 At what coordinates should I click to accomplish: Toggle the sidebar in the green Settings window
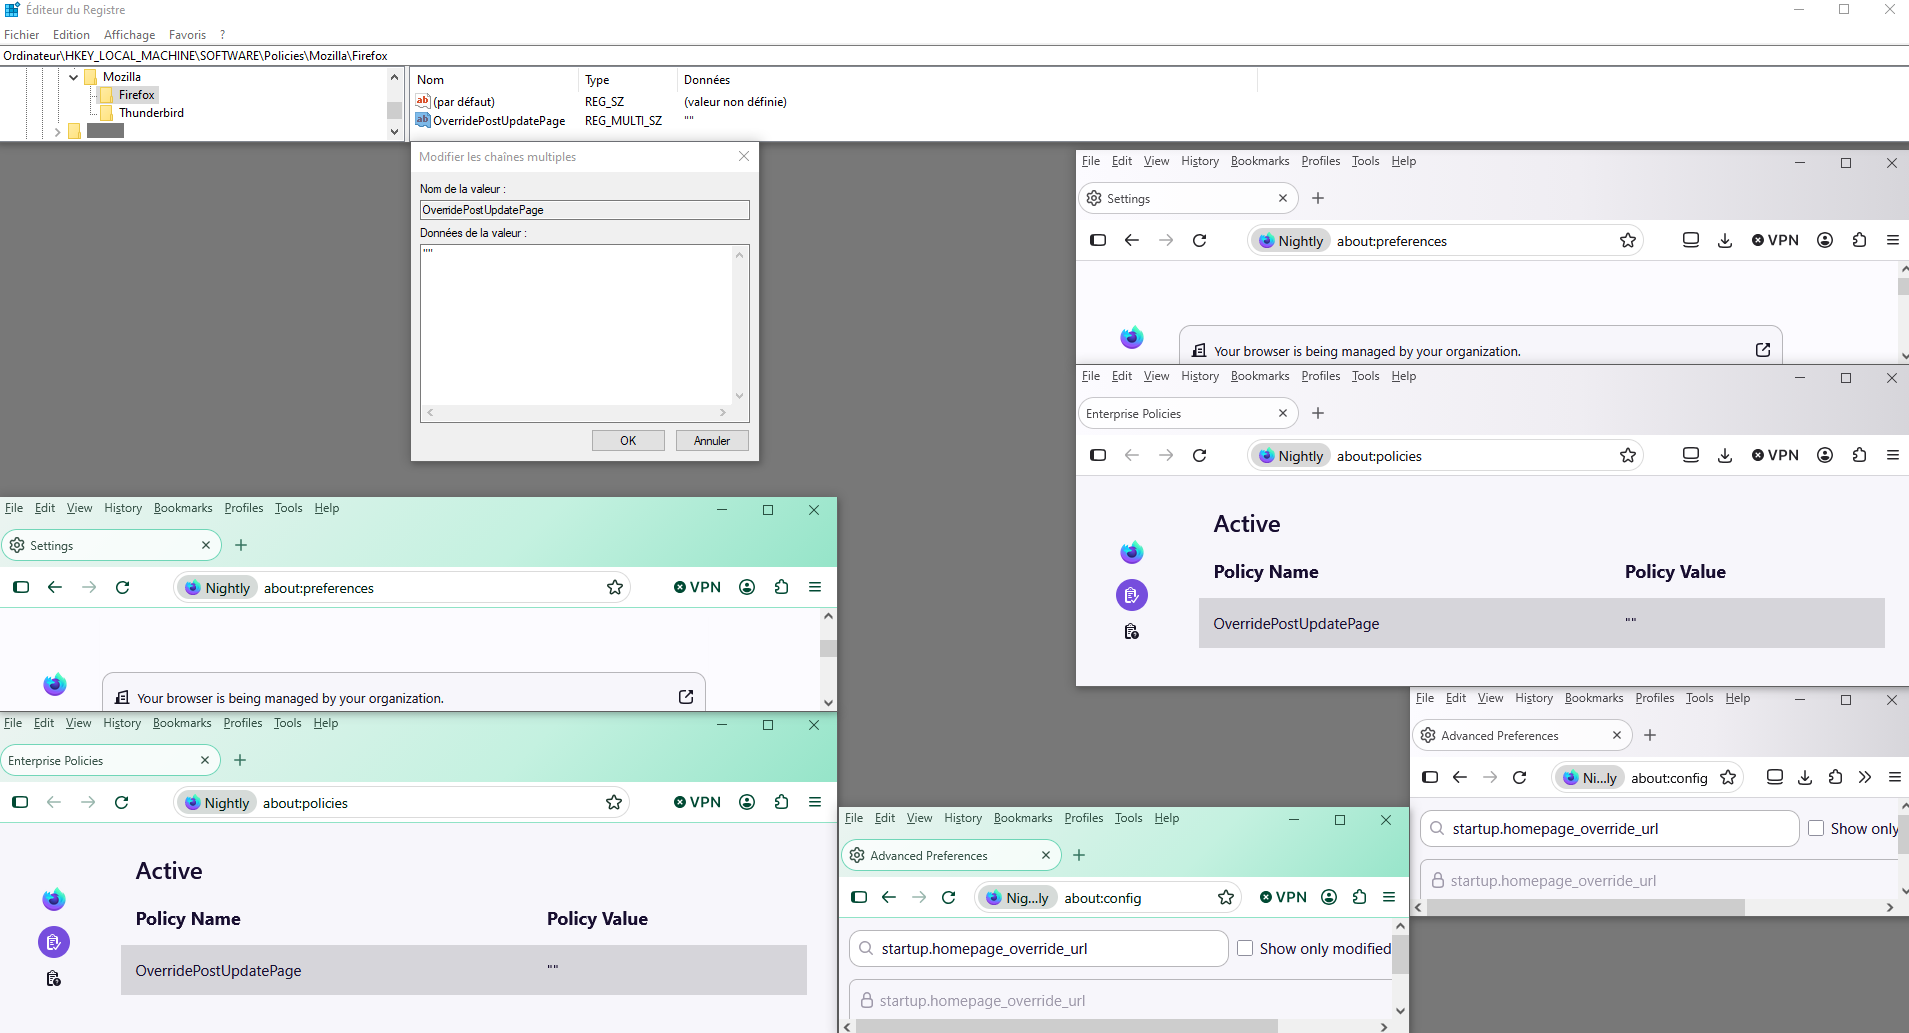tap(21, 587)
